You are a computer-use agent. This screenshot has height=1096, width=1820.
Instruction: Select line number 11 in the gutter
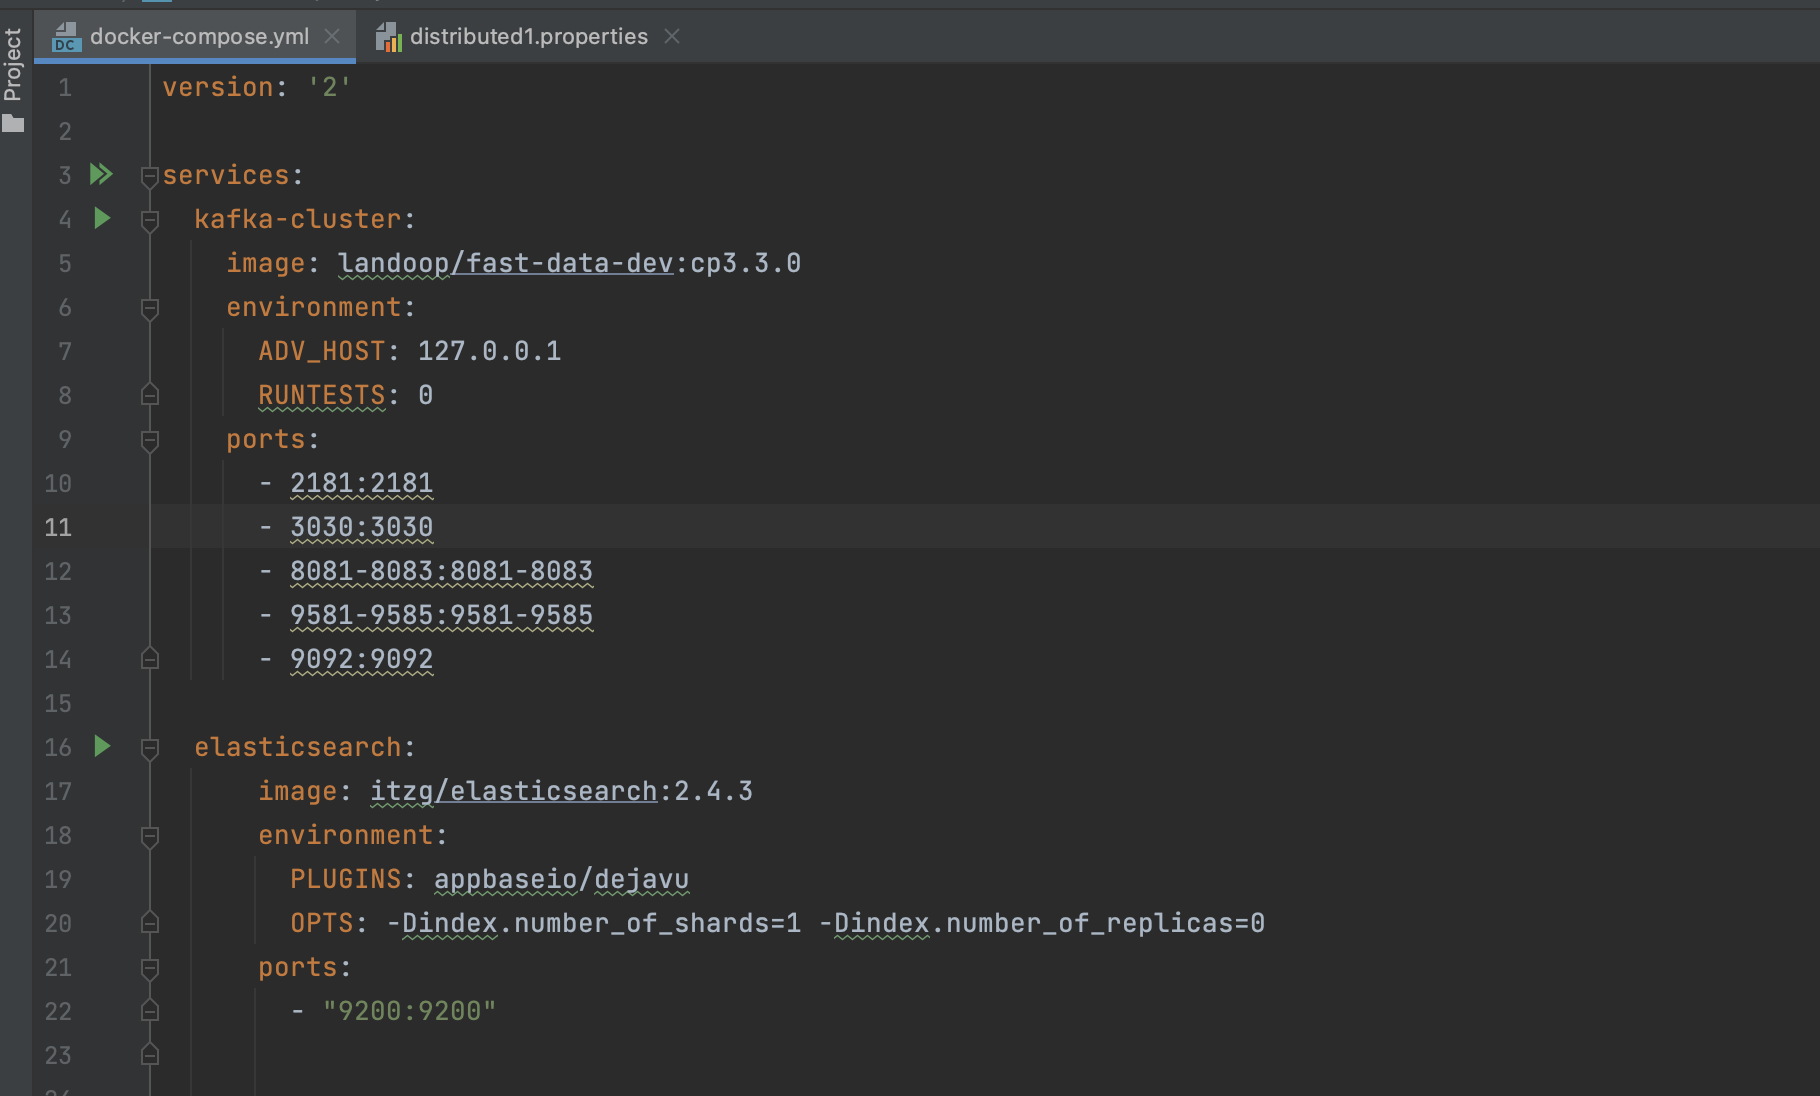click(57, 527)
